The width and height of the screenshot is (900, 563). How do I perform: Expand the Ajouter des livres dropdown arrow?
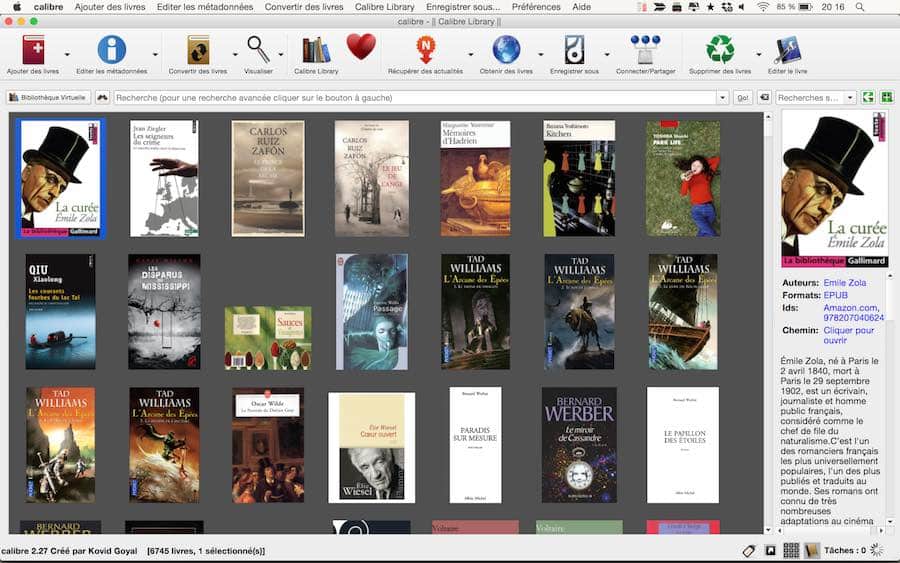pyautogui.click(x=67, y=55)
